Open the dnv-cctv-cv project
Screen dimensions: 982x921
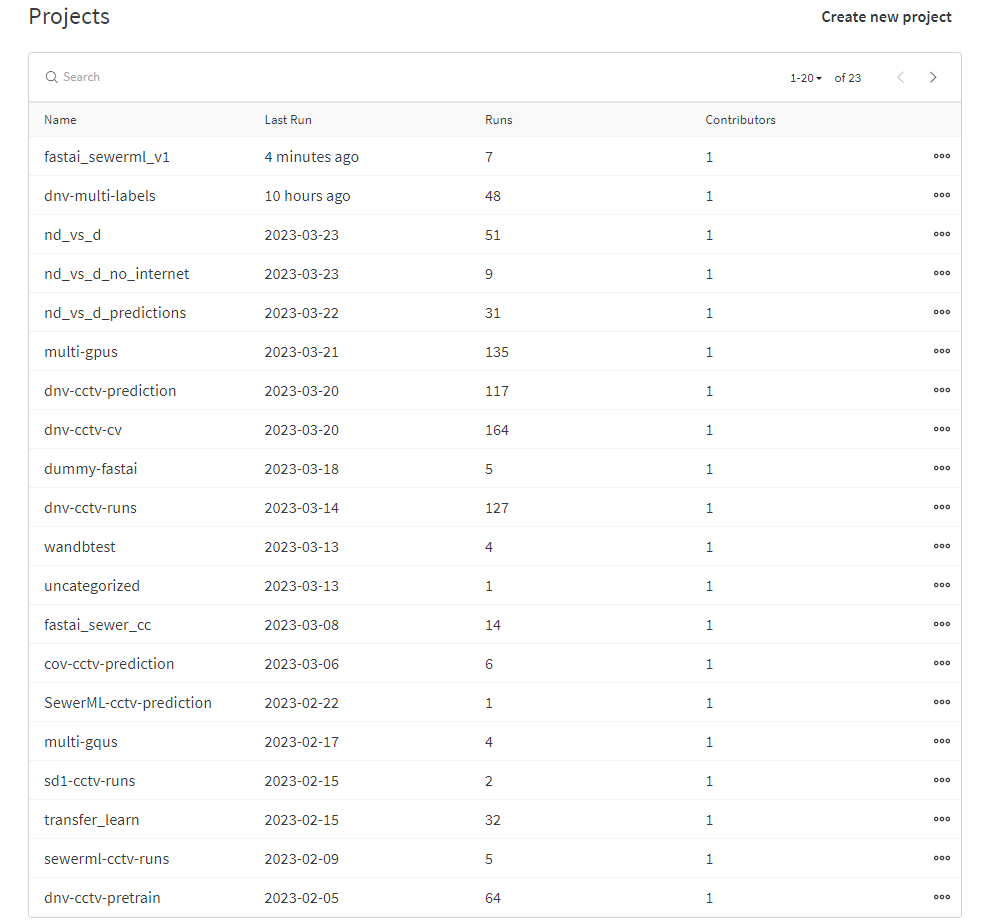click(83, 430)
